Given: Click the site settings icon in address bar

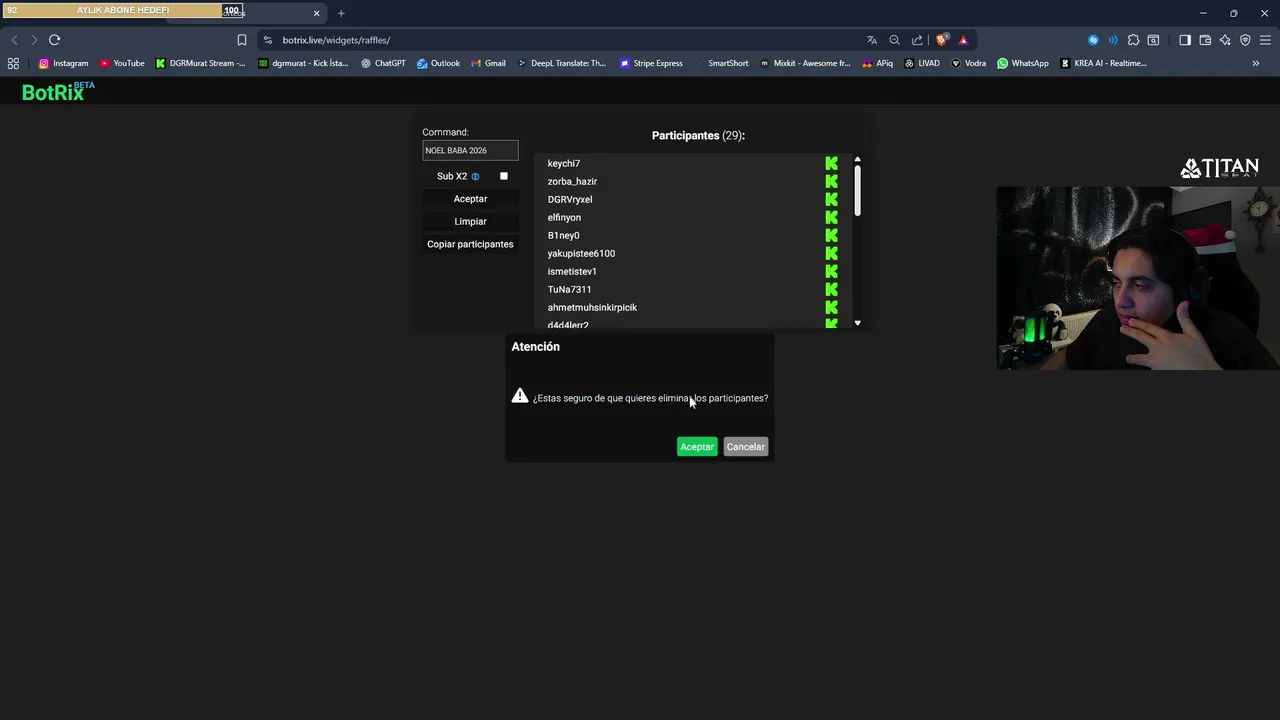Looking at the screenshot, I should [267, 40].
